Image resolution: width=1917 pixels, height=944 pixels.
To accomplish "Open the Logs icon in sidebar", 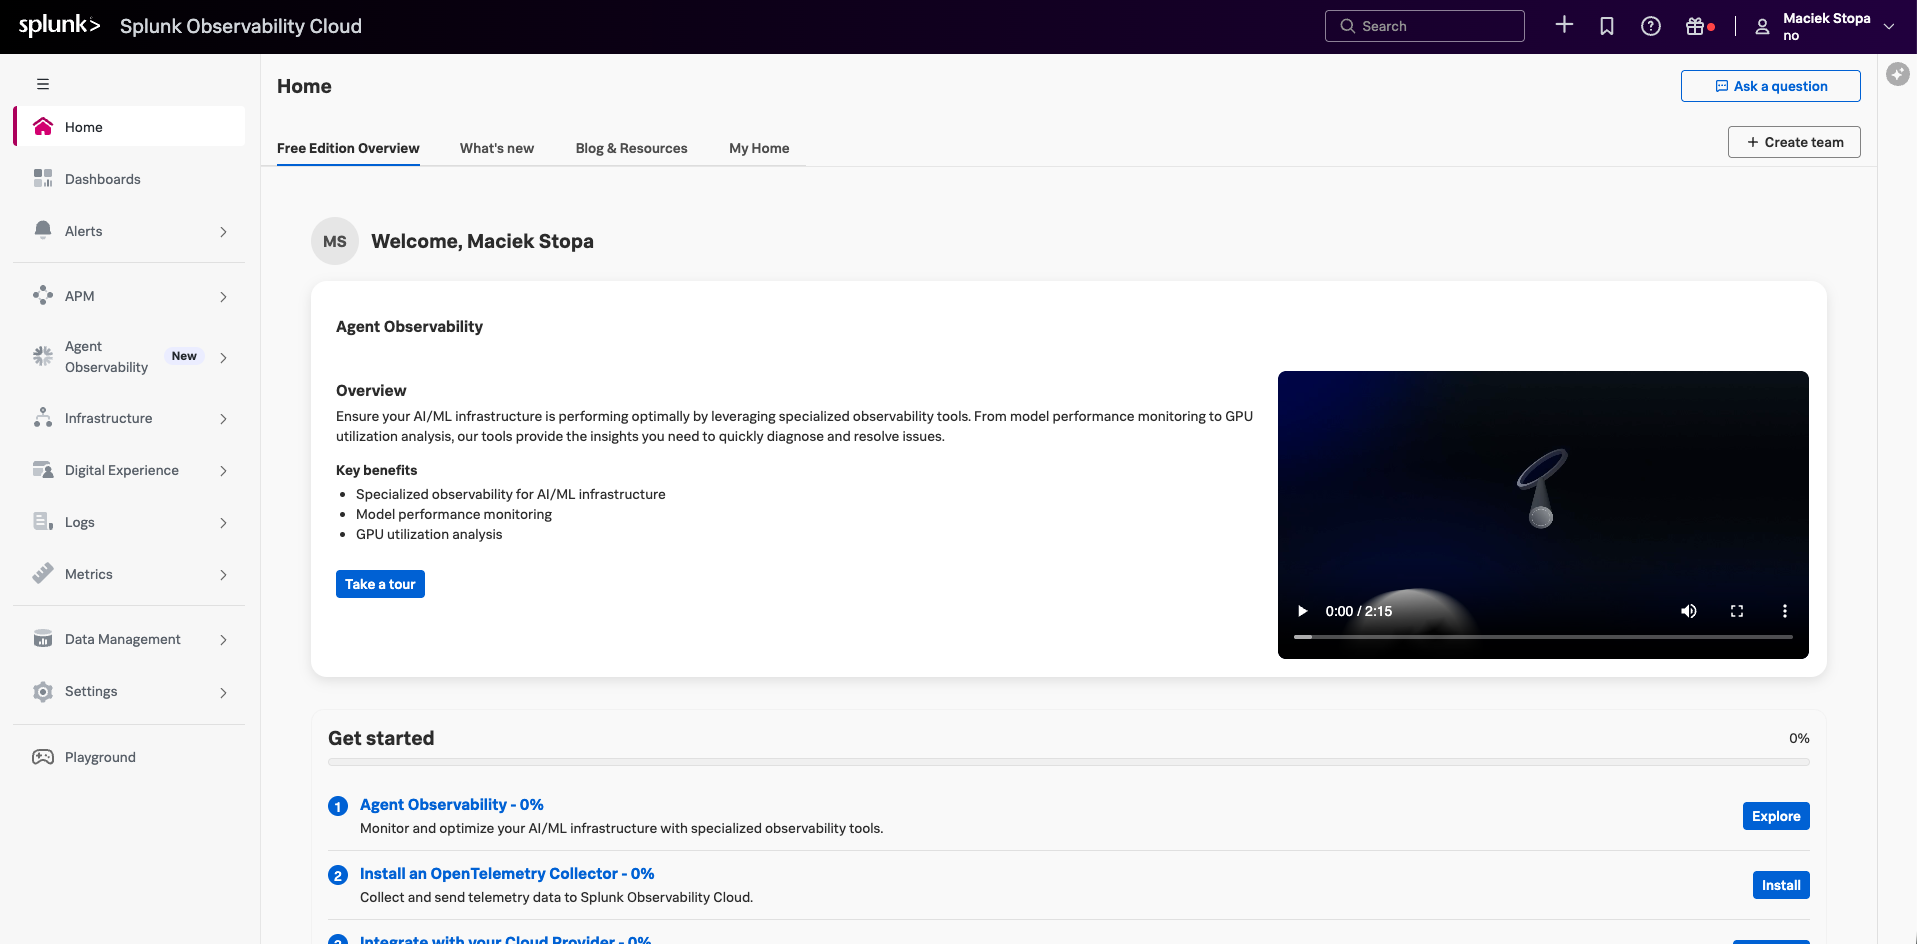I will pos(43,522).
